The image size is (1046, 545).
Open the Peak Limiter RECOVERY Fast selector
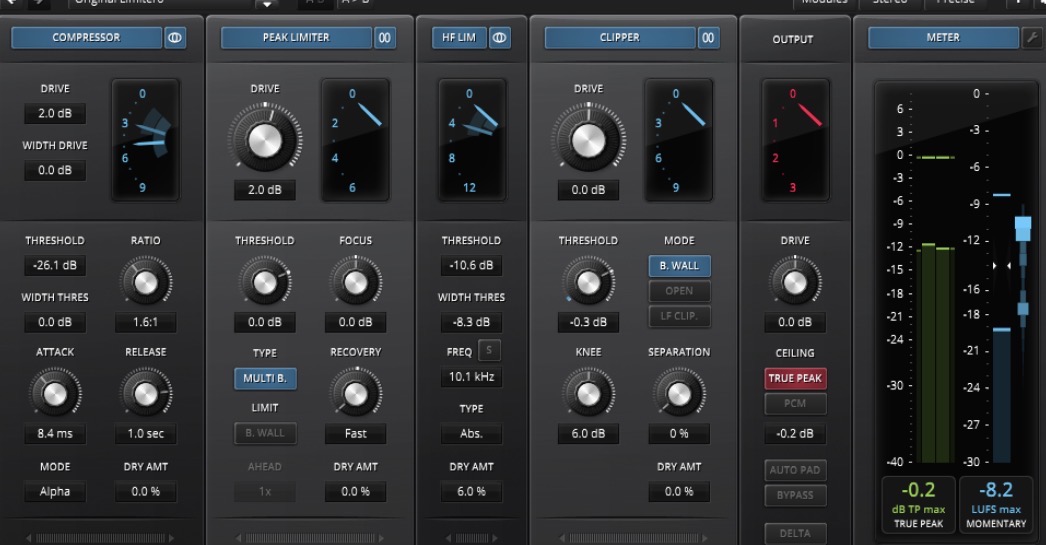(x=356, y=434)
